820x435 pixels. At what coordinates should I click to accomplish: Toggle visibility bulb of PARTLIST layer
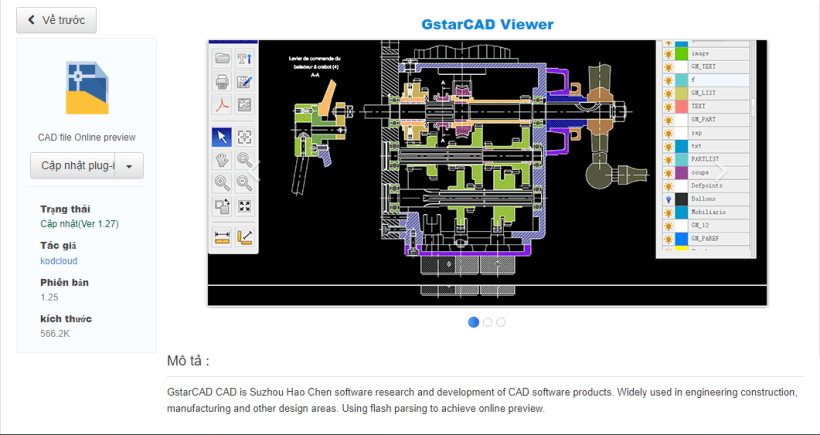click(668, 159)
